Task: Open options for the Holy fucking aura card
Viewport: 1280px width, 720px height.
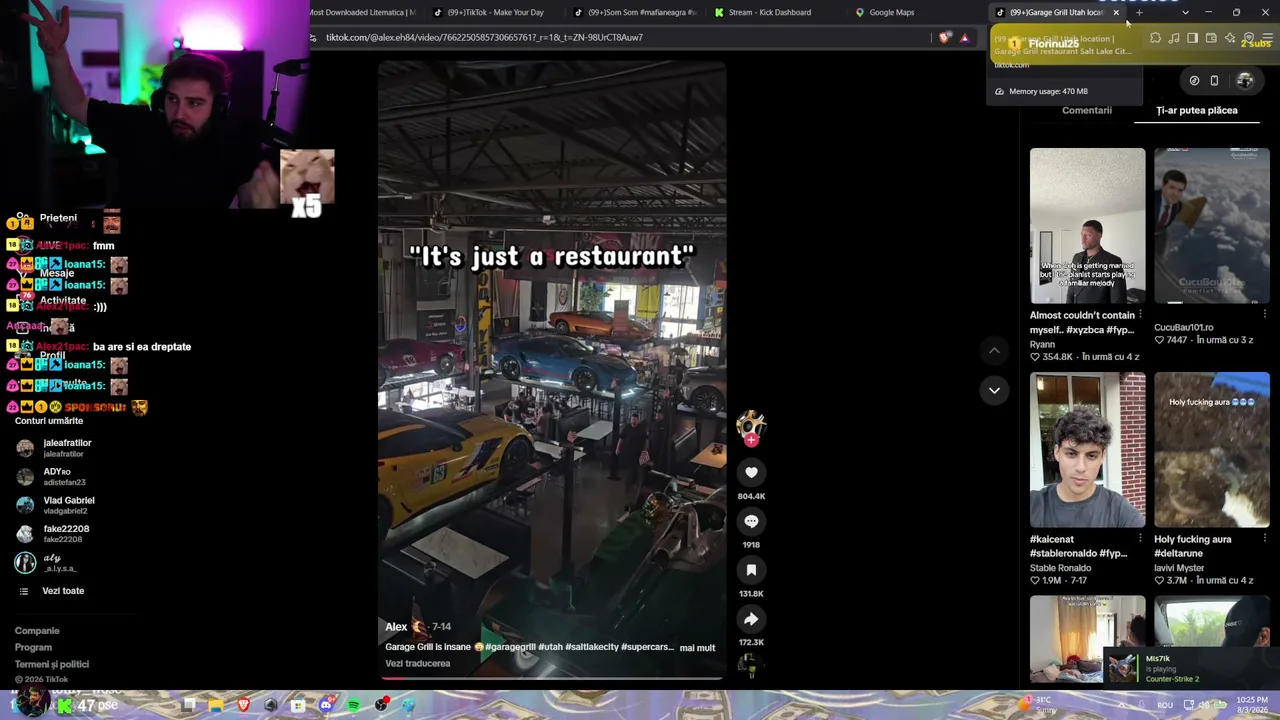Action: (1264, 539)
